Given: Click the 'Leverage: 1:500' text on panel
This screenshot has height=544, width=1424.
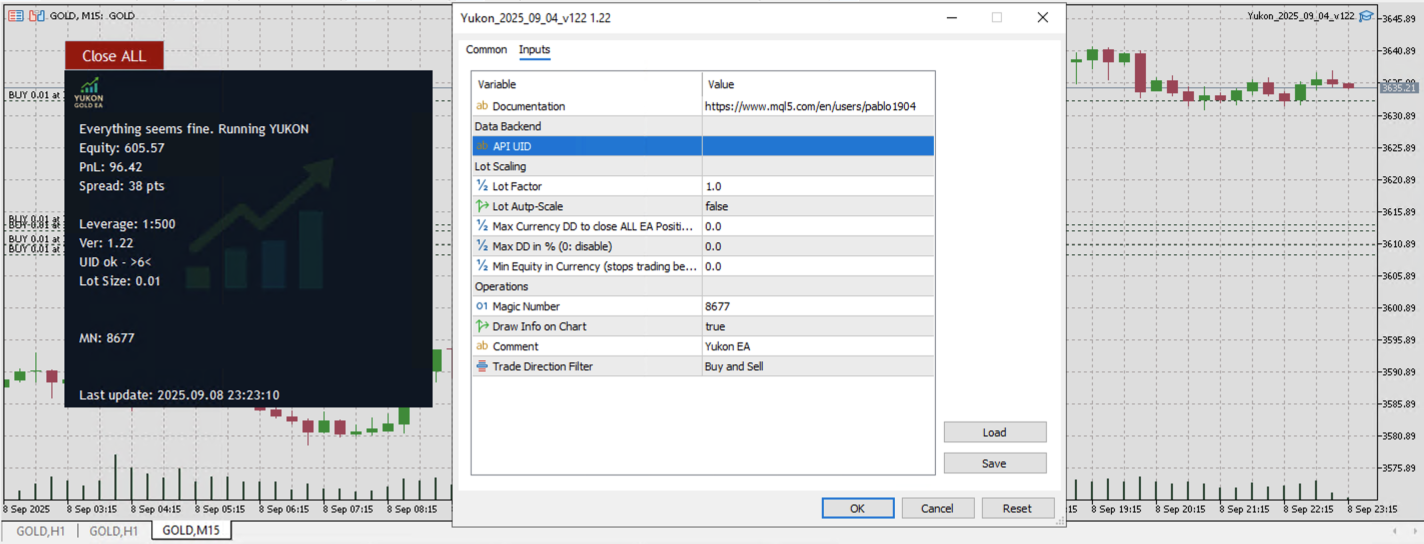Looking at the screenshot, I should tap(127, 224).
